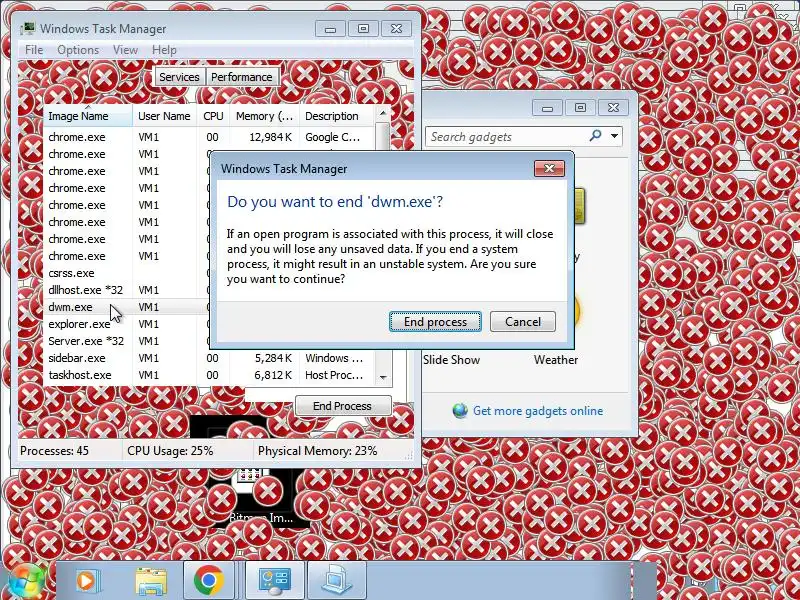Screen dimensions: 800x600
Task: Select the sidebar.exe process row
Action: click(209, 358)
